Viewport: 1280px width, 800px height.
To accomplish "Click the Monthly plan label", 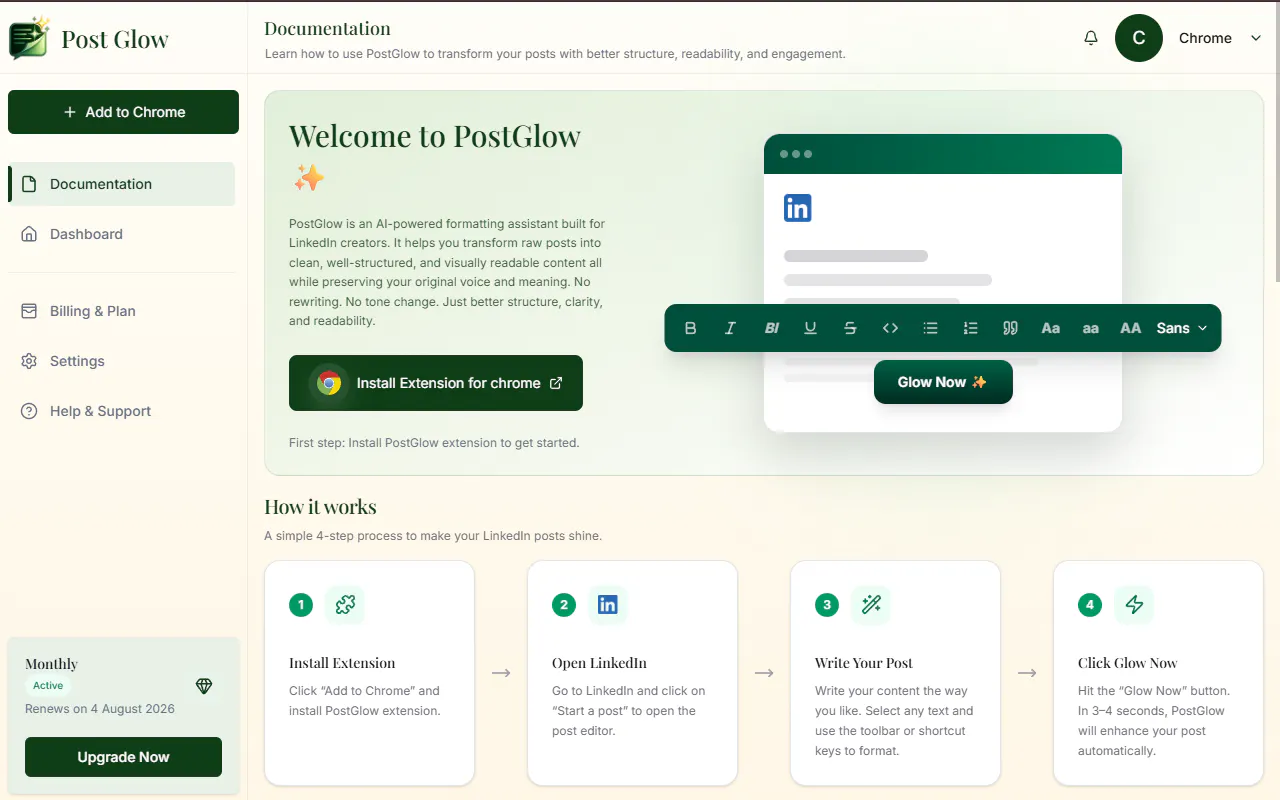I will pyautogui.click(x=51, y=664).
